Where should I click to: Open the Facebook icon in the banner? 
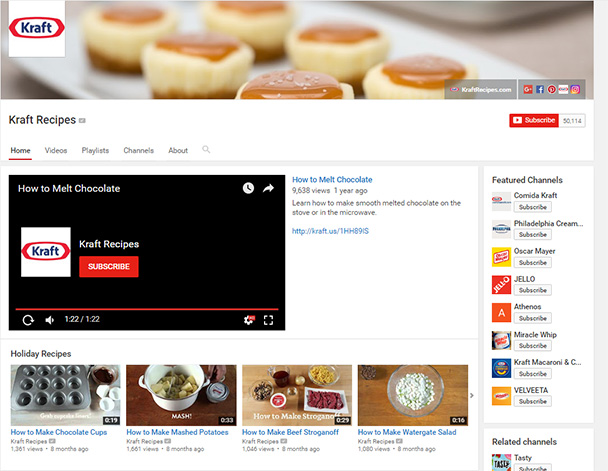click(x=540, y=90)
